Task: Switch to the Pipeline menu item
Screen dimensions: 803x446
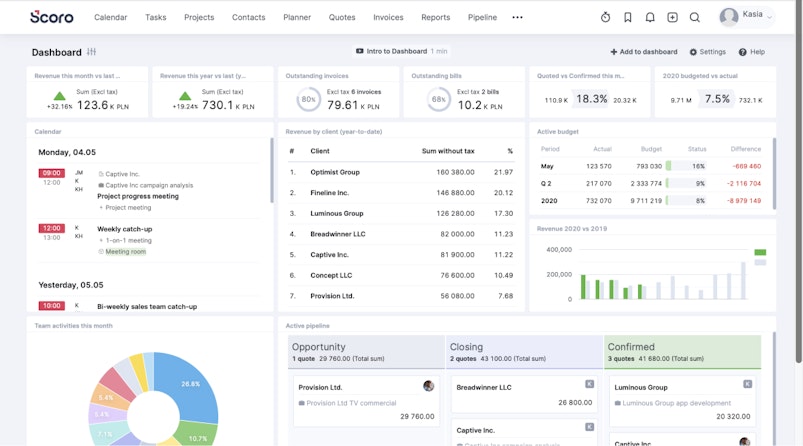Action: coord(482,17)
